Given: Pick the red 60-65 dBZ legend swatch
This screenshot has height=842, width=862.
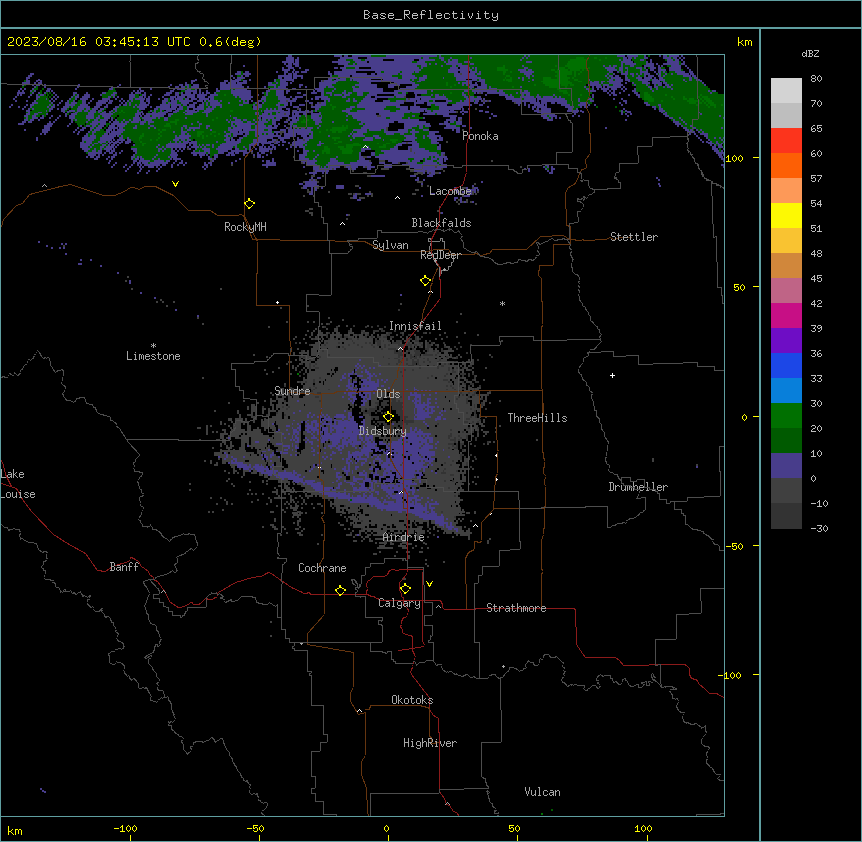Looking at the screenshot, I should (x=786, y=141).
